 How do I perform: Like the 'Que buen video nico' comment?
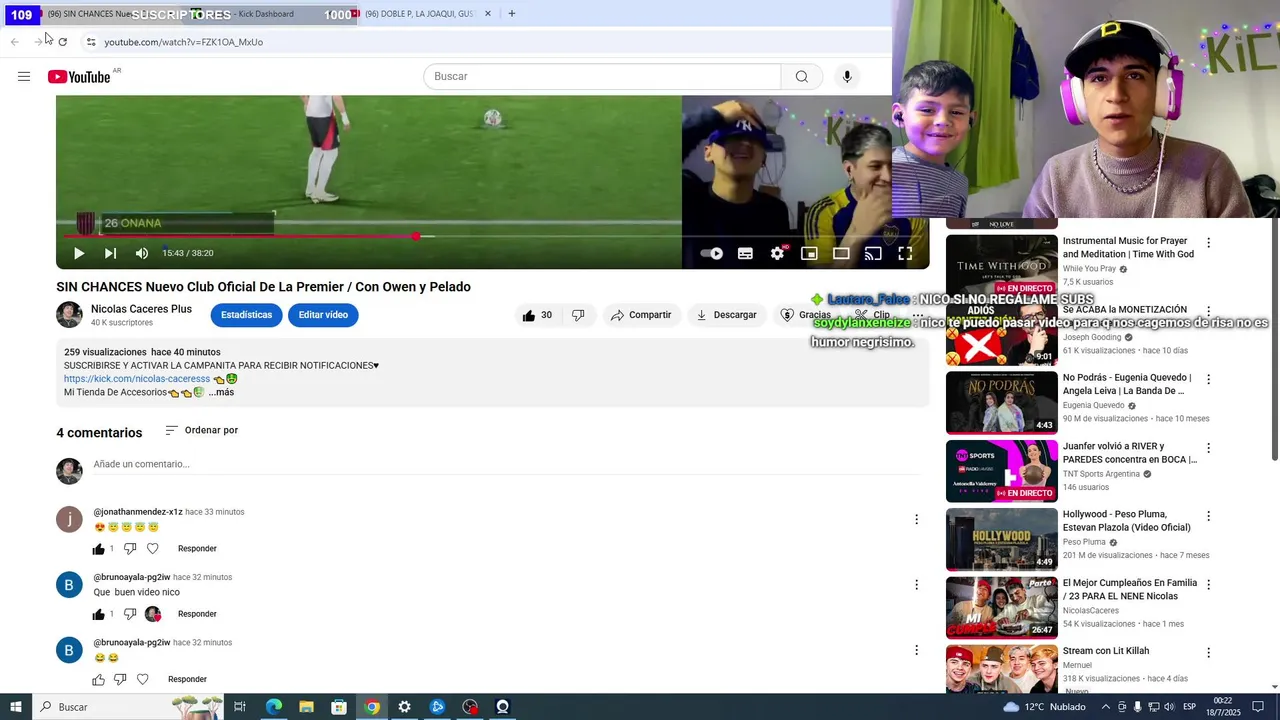click(98, 614)
